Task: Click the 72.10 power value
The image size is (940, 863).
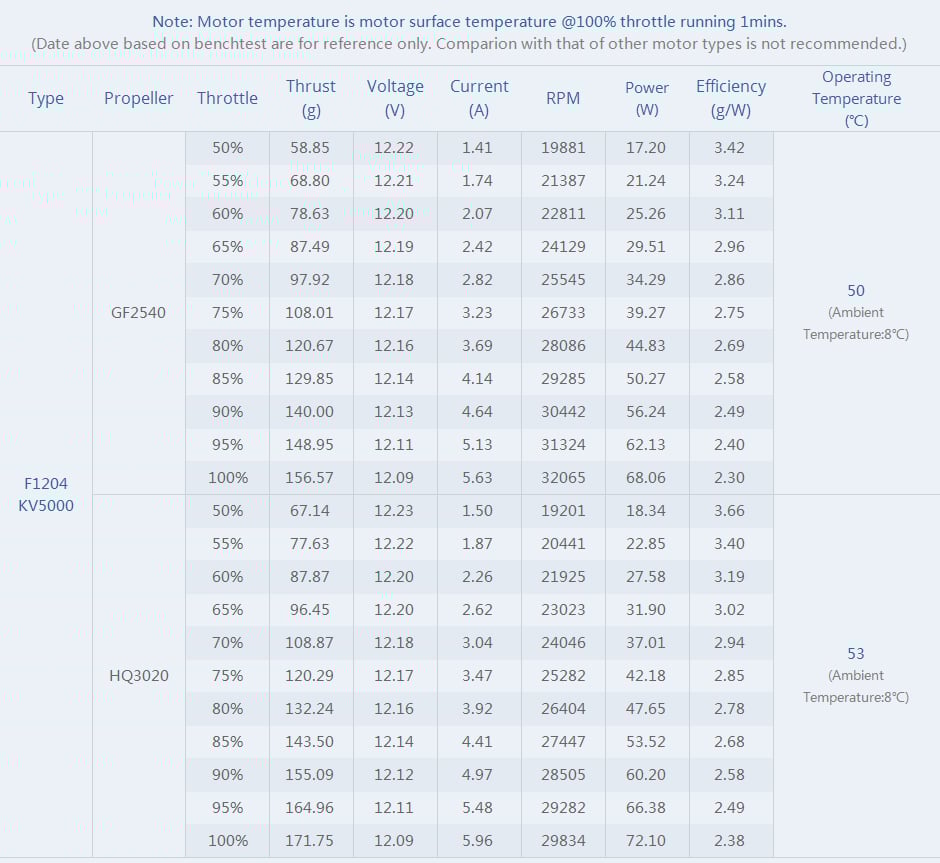Action: (647, 841)
